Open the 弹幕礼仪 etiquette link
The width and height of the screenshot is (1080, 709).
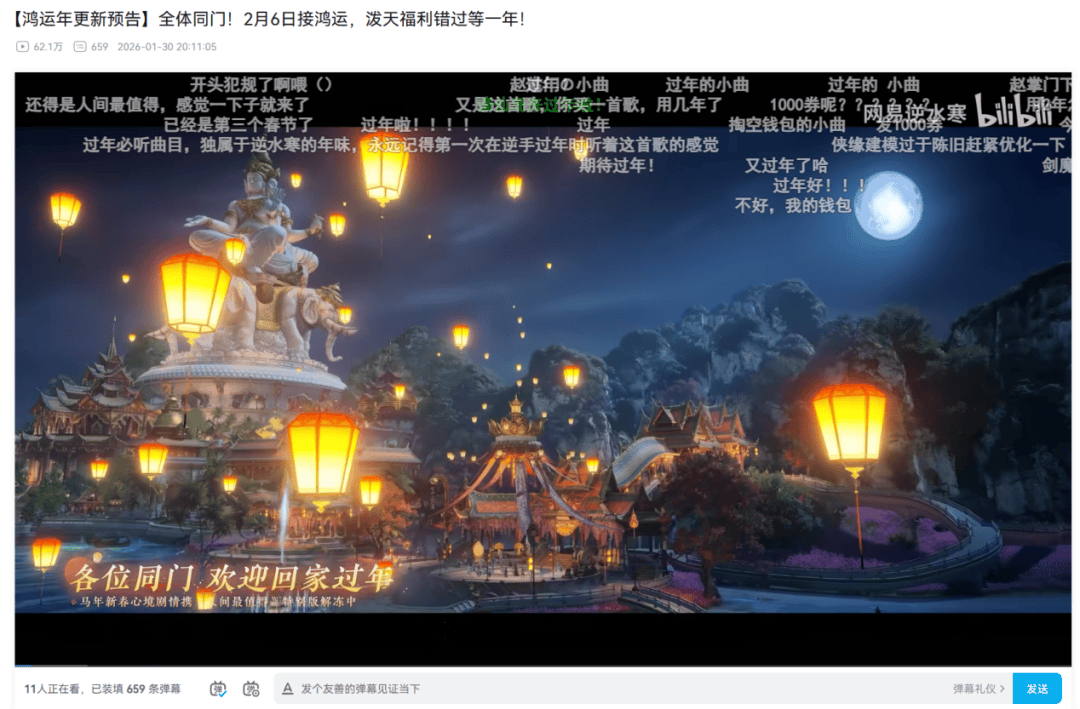click(x=978, y=689)
